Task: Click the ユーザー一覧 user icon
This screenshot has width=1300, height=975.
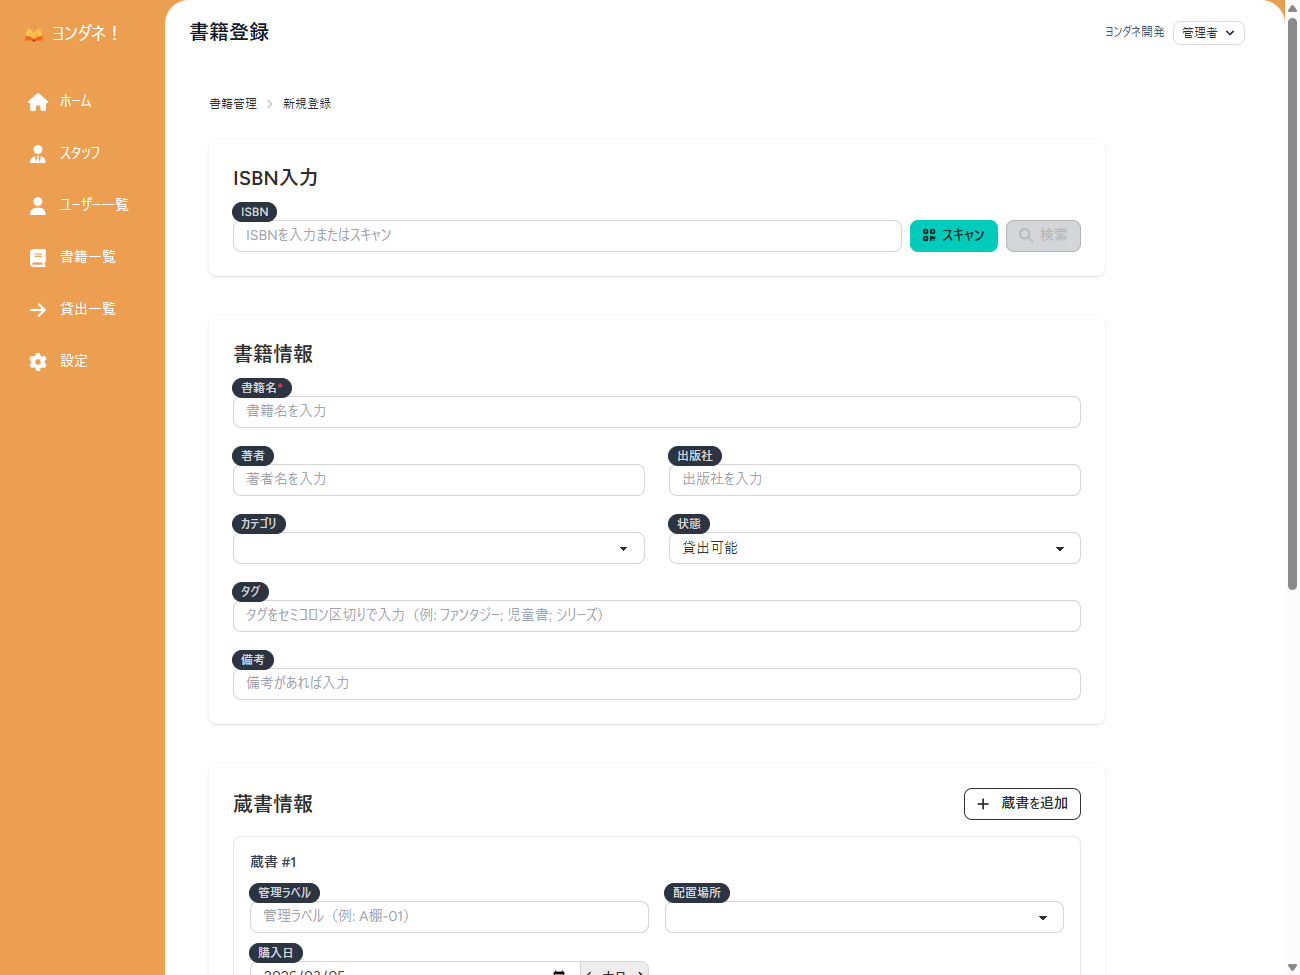Action: point(38,205)
